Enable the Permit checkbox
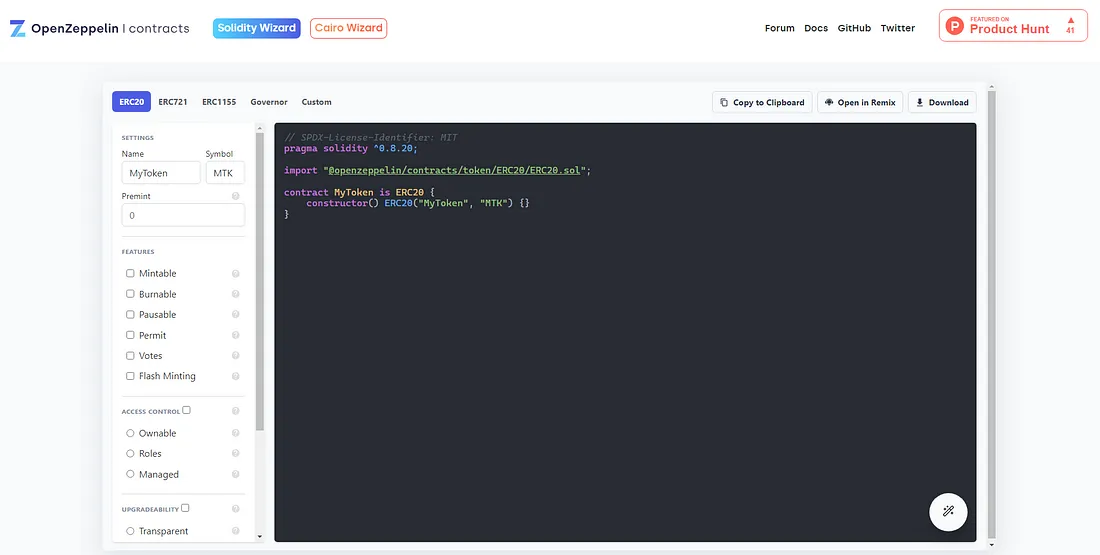Screen dimensions: 1100x555 point(130,335)
